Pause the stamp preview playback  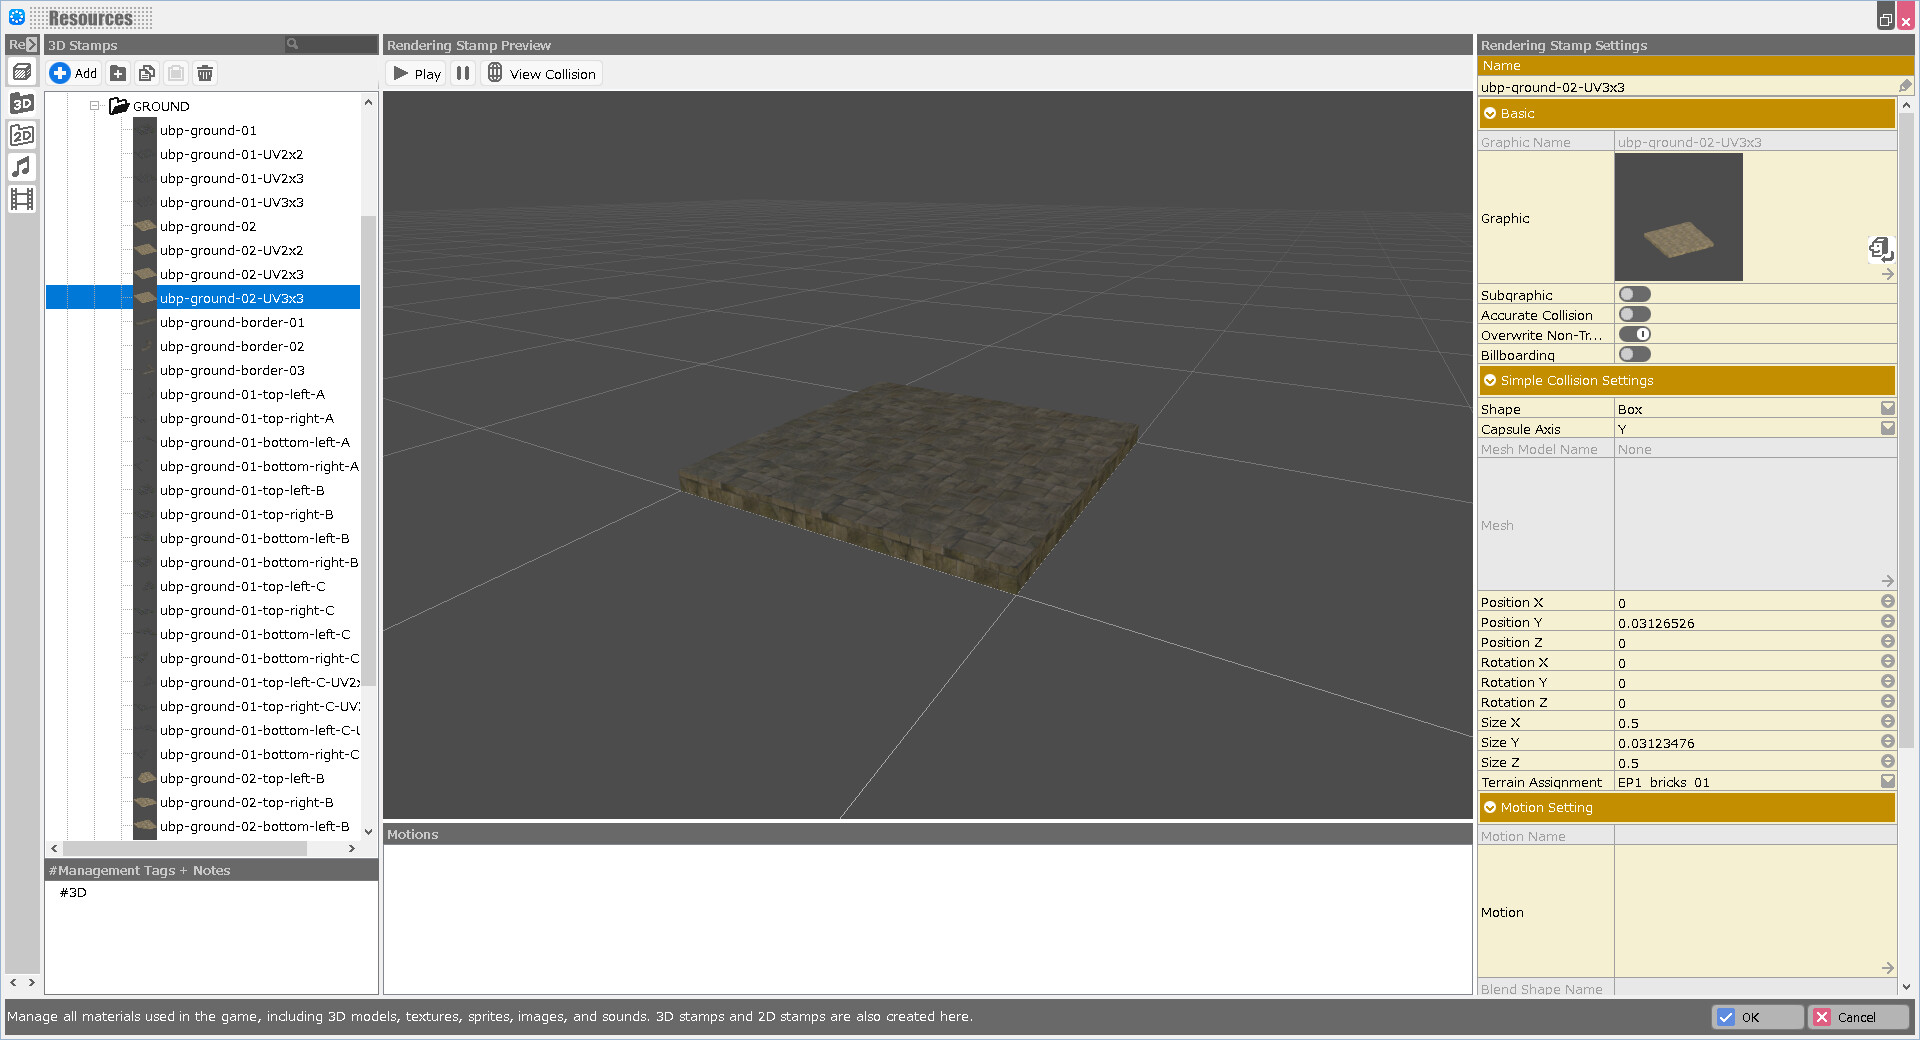tap(463, 72)
